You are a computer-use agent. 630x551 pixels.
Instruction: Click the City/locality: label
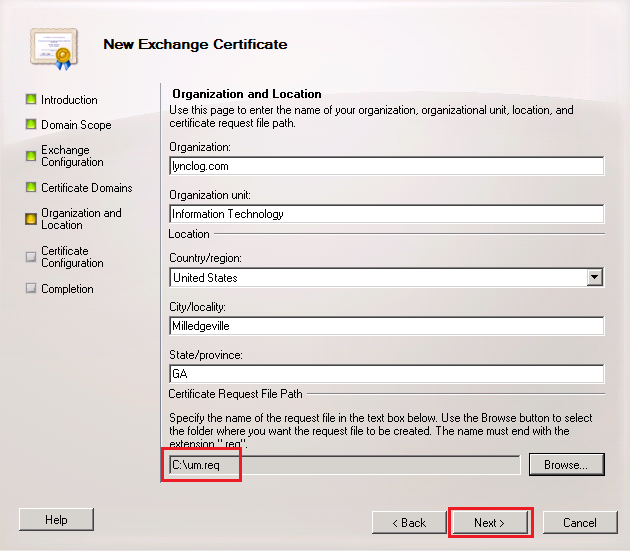click(x=197, y=307)
